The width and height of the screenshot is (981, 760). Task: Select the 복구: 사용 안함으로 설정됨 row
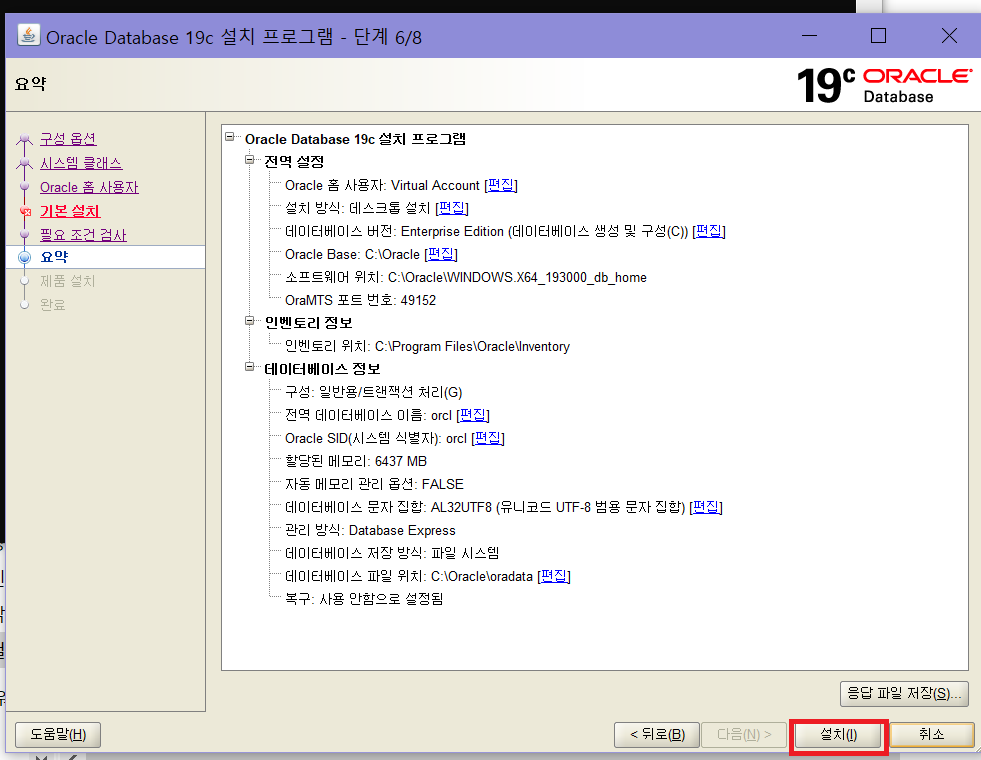click(364, 599)
